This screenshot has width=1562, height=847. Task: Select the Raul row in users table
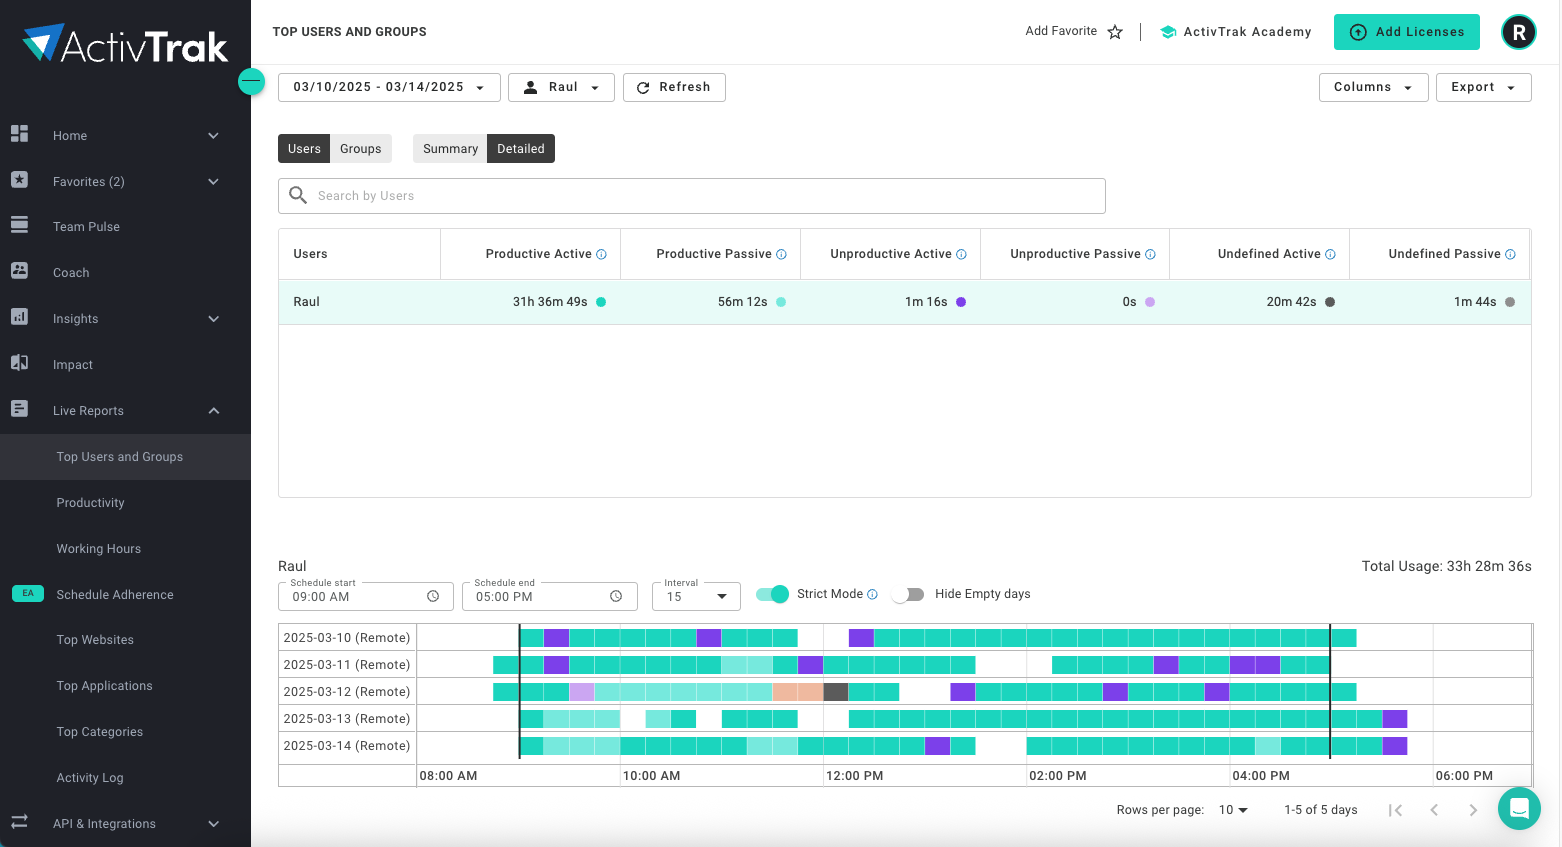(905, 302)
